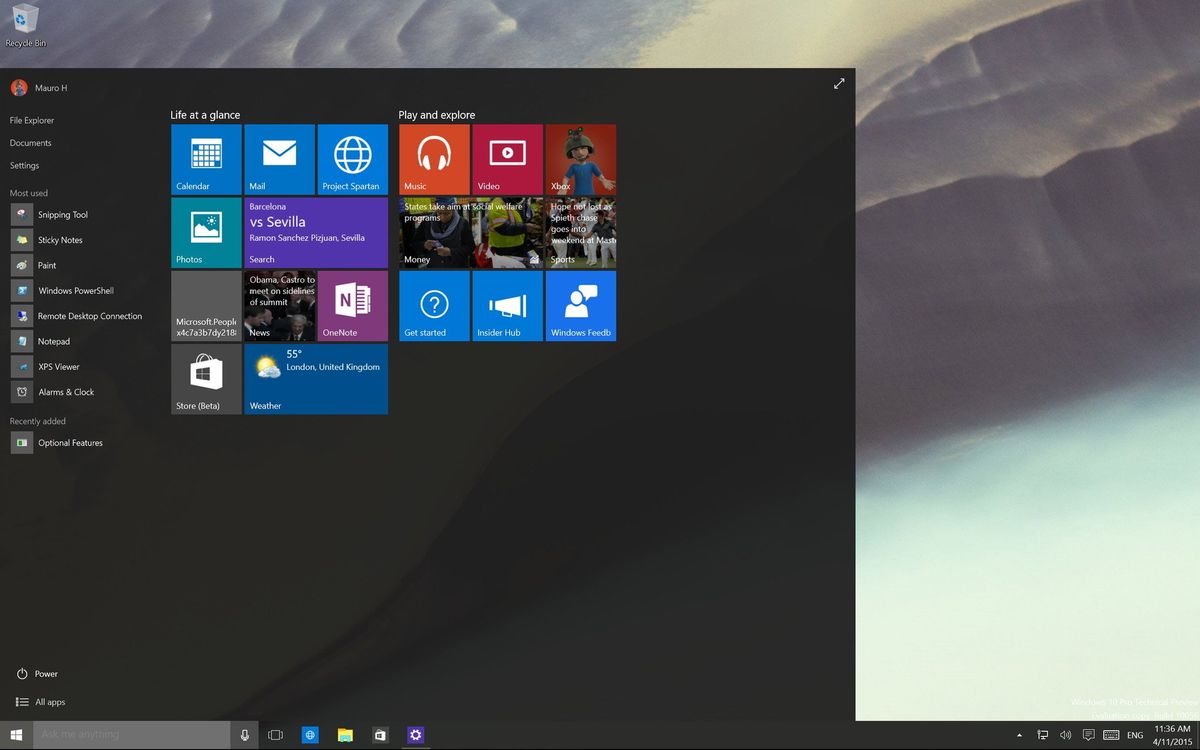Image resolution: width=1200 pixels, height=750 pixels.
Task: Click the Mauro H account menu
Action: (40, 88)
